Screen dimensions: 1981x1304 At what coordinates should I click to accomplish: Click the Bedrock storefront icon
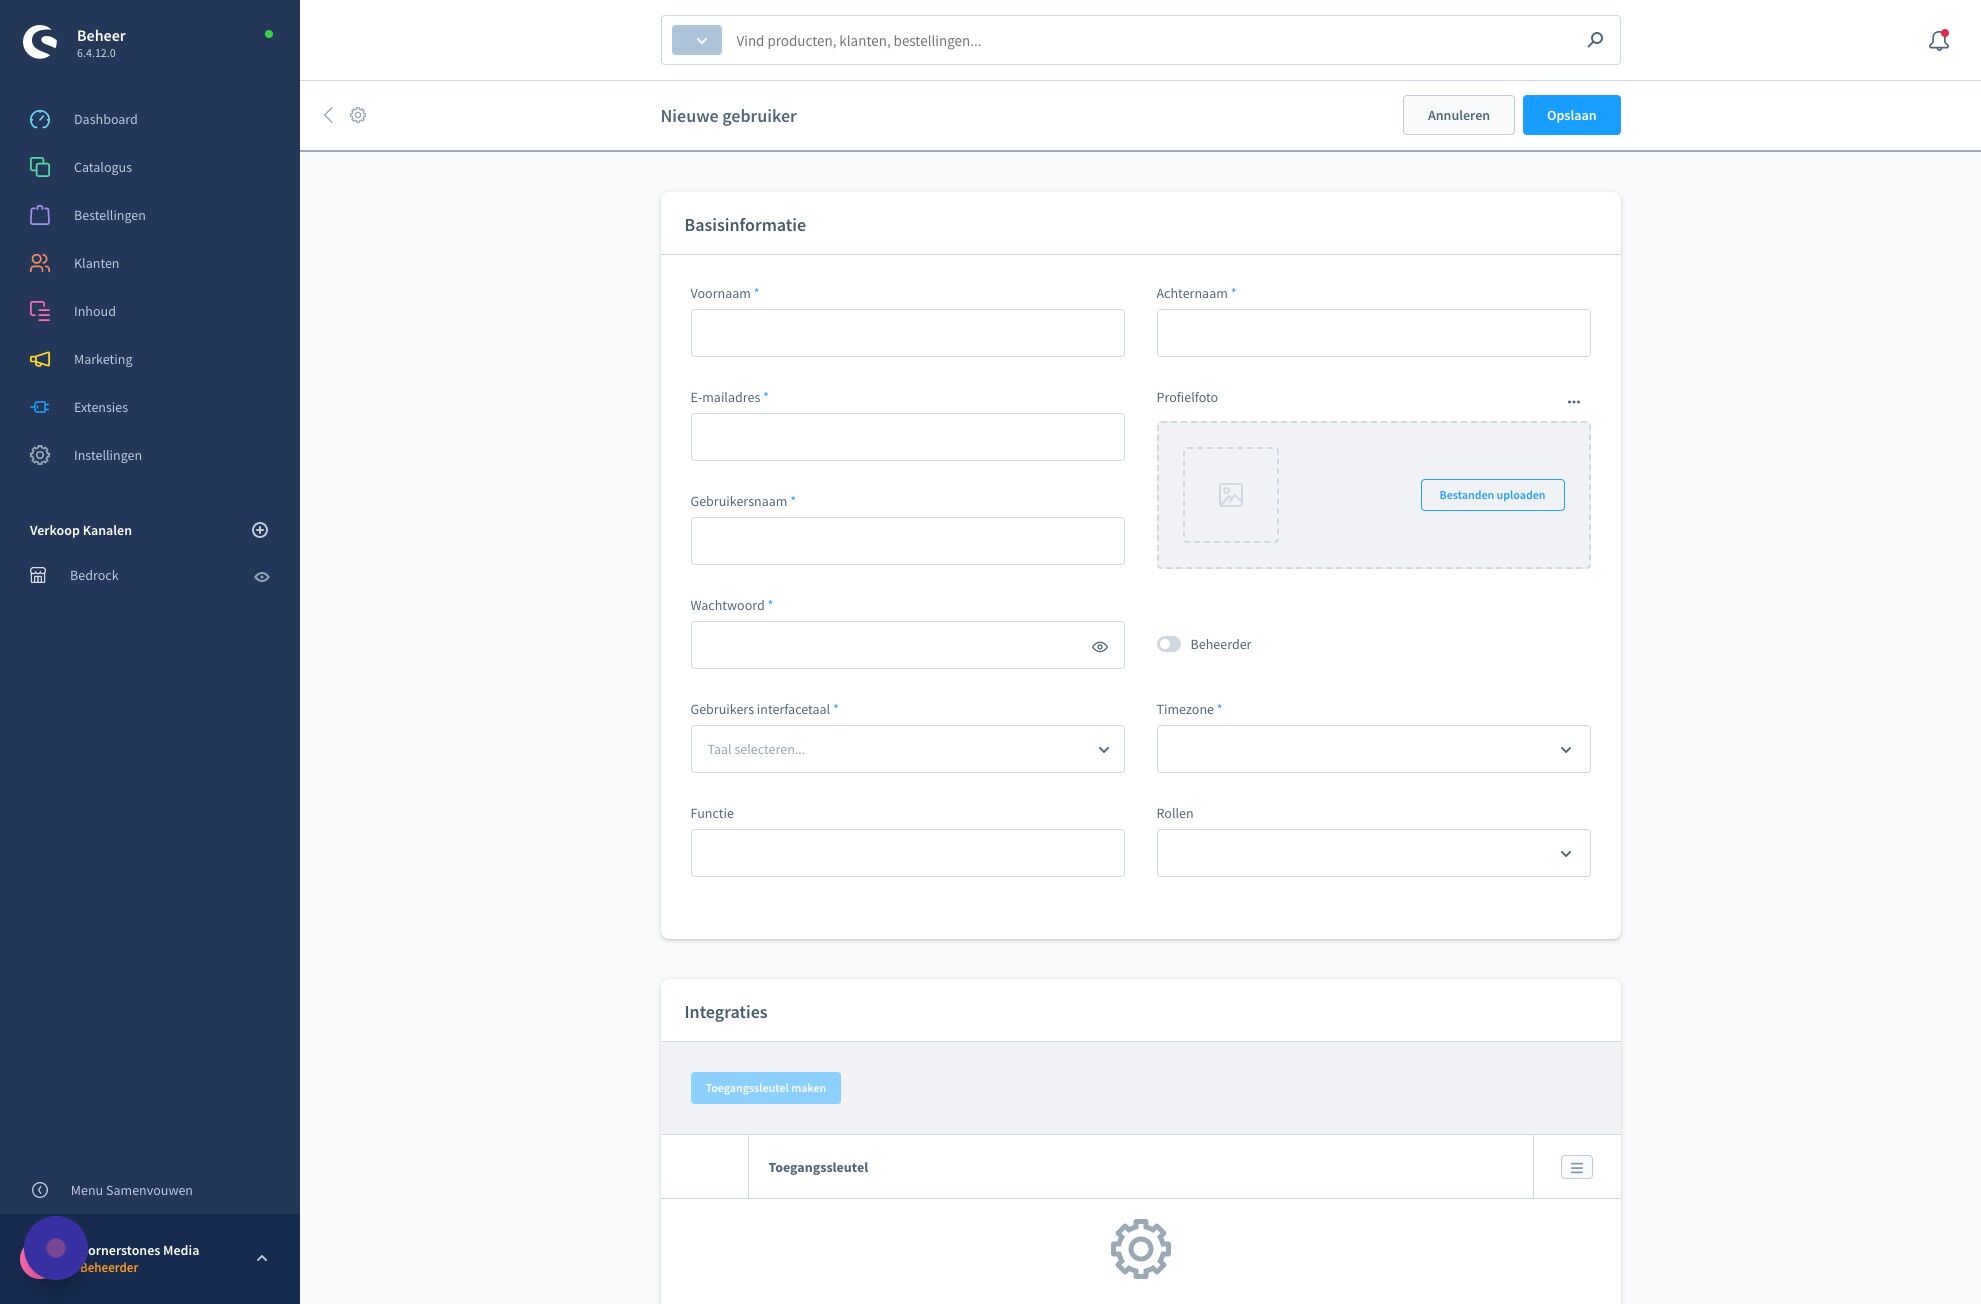[38, 575]
